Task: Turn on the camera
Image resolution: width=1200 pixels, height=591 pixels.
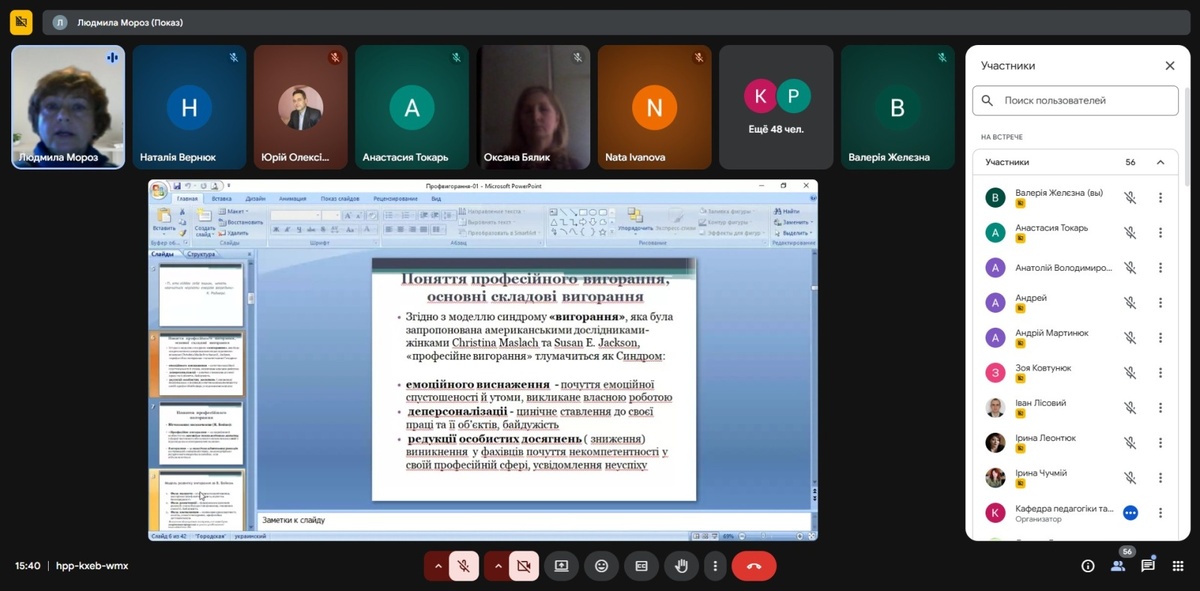Action: (x=523, y=566)
